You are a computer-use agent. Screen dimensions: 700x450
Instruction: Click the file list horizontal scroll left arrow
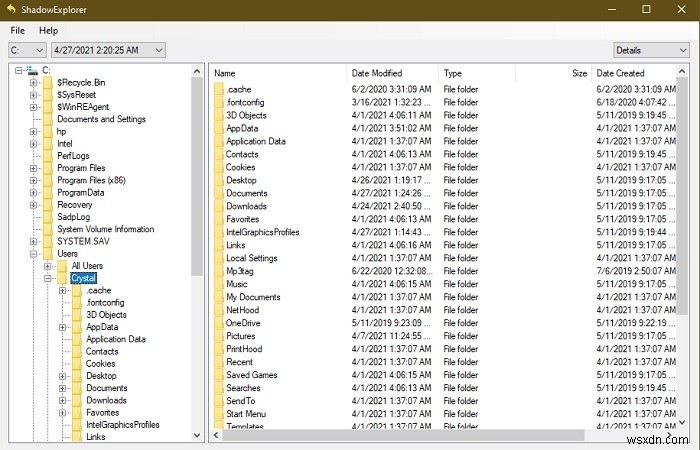216,435
